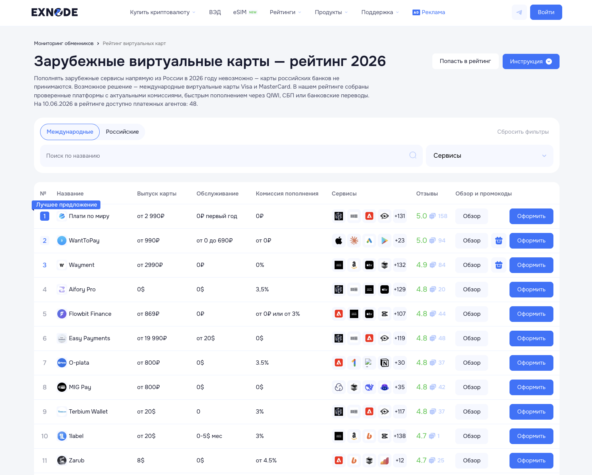
Task: Click the Комиссия пополнения column header
Action: point(287,193)
